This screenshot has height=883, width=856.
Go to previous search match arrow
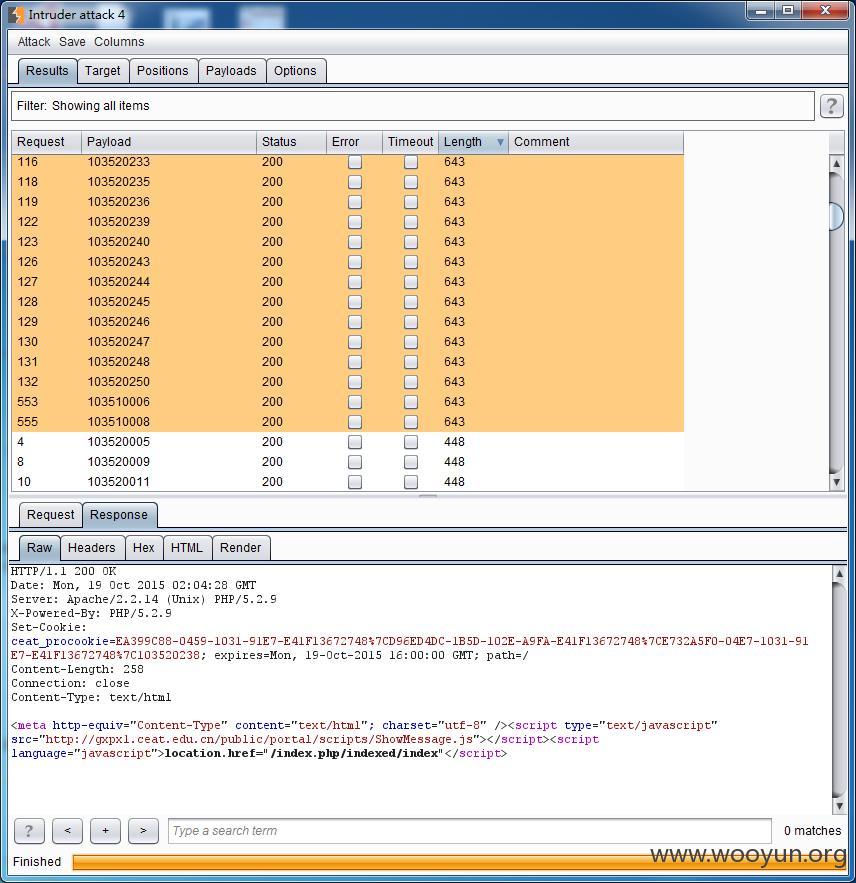pyautogui.click(x=68, y=831)
